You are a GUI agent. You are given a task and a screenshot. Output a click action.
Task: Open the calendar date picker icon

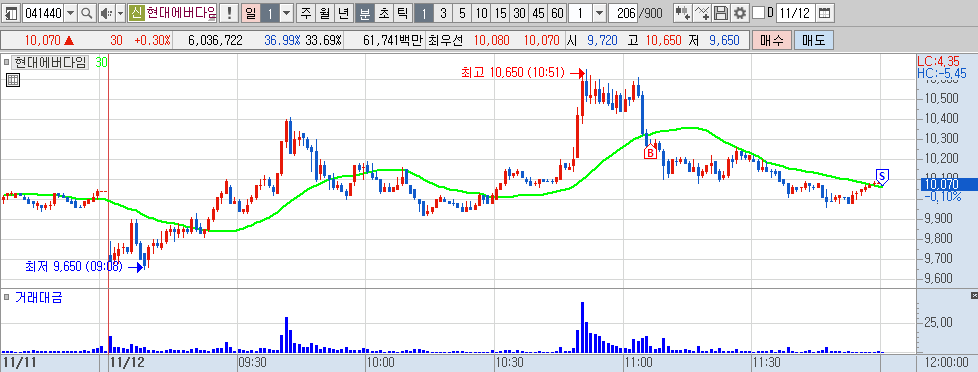click(824, 12)
